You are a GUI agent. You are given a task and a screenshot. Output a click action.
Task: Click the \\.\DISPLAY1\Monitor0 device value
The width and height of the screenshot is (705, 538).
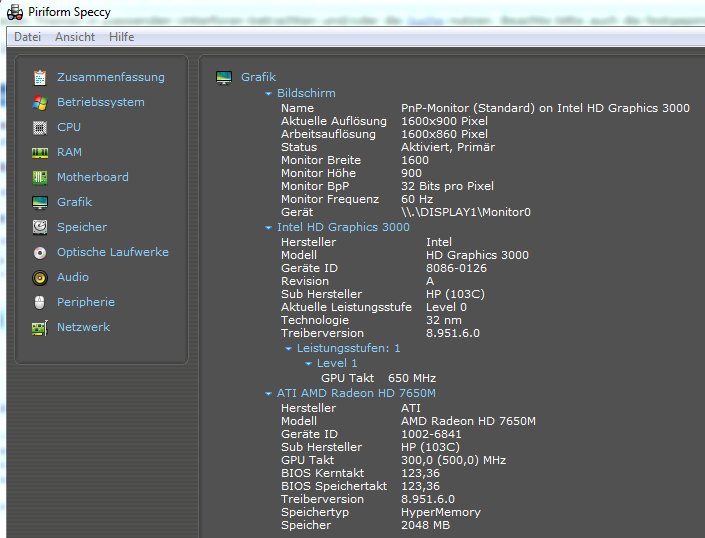(466, 213)
